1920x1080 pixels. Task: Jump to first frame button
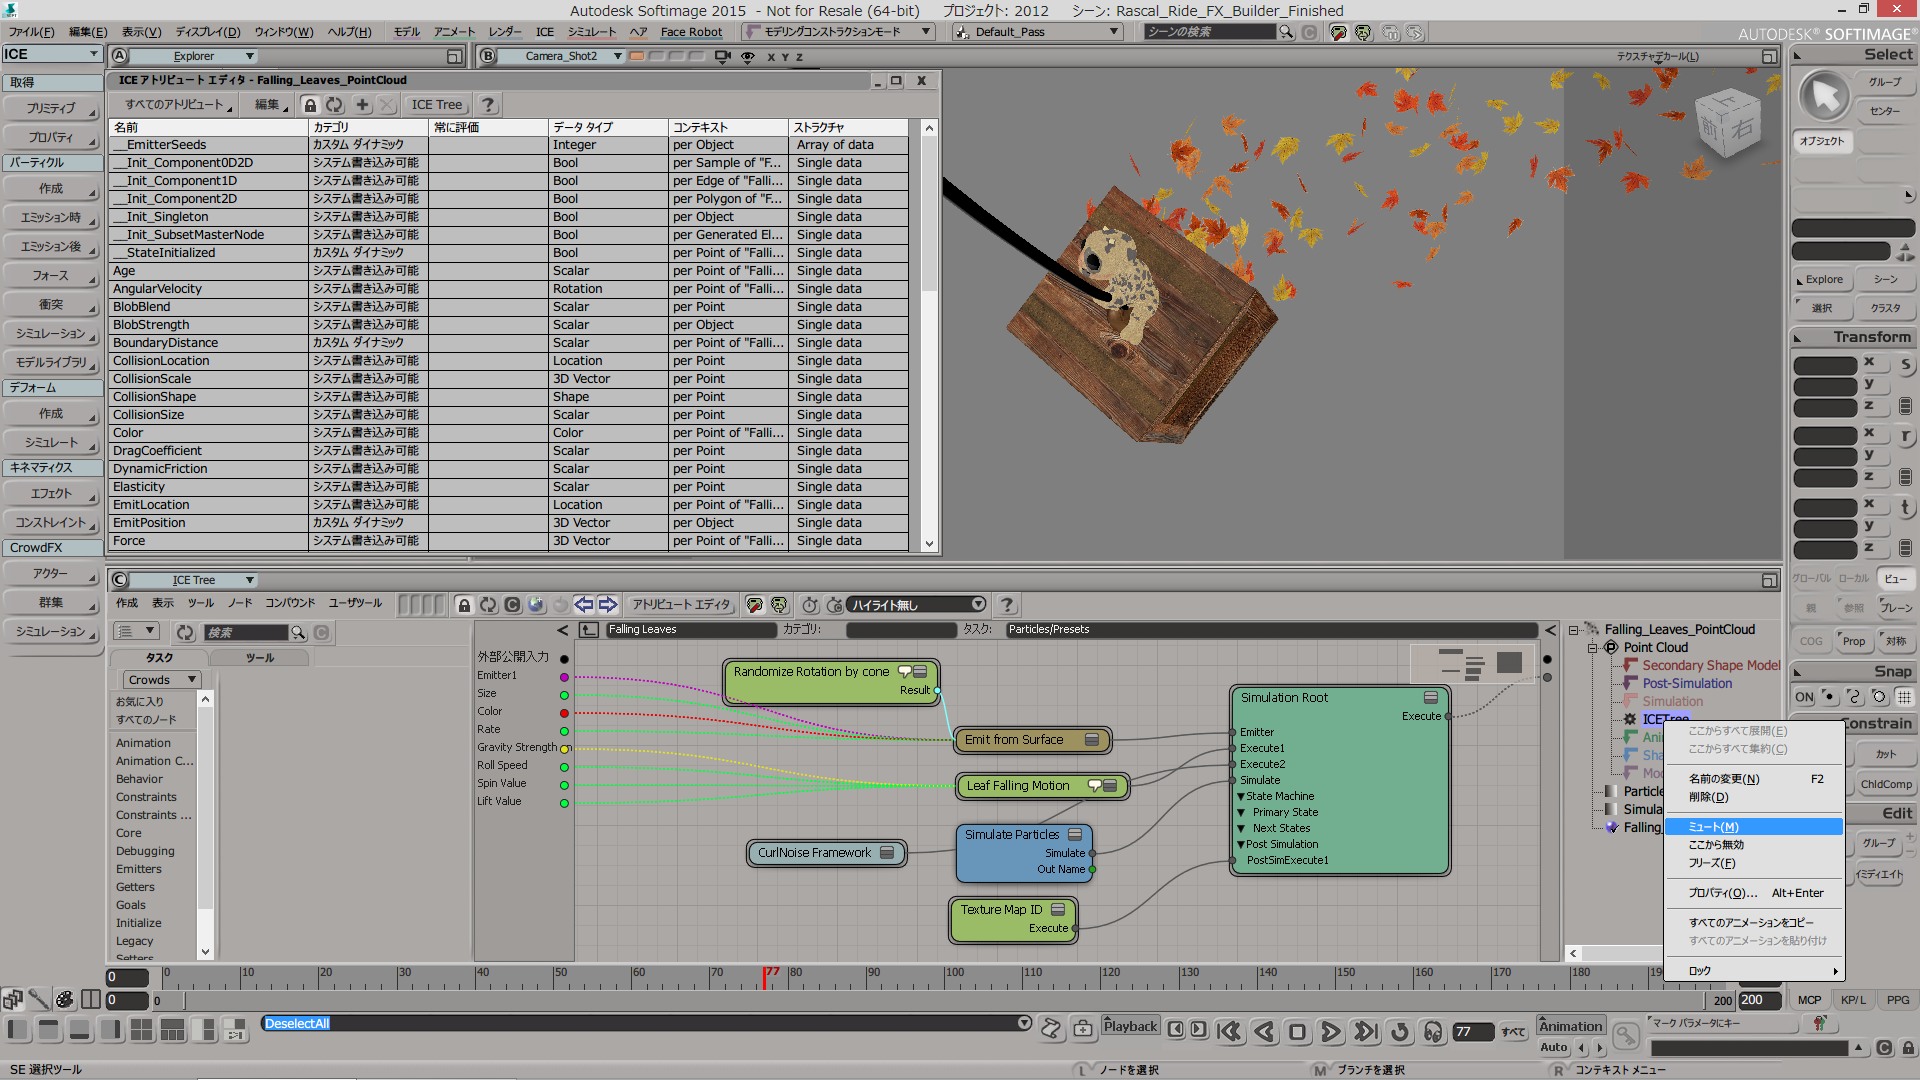click(1229, 1031)
